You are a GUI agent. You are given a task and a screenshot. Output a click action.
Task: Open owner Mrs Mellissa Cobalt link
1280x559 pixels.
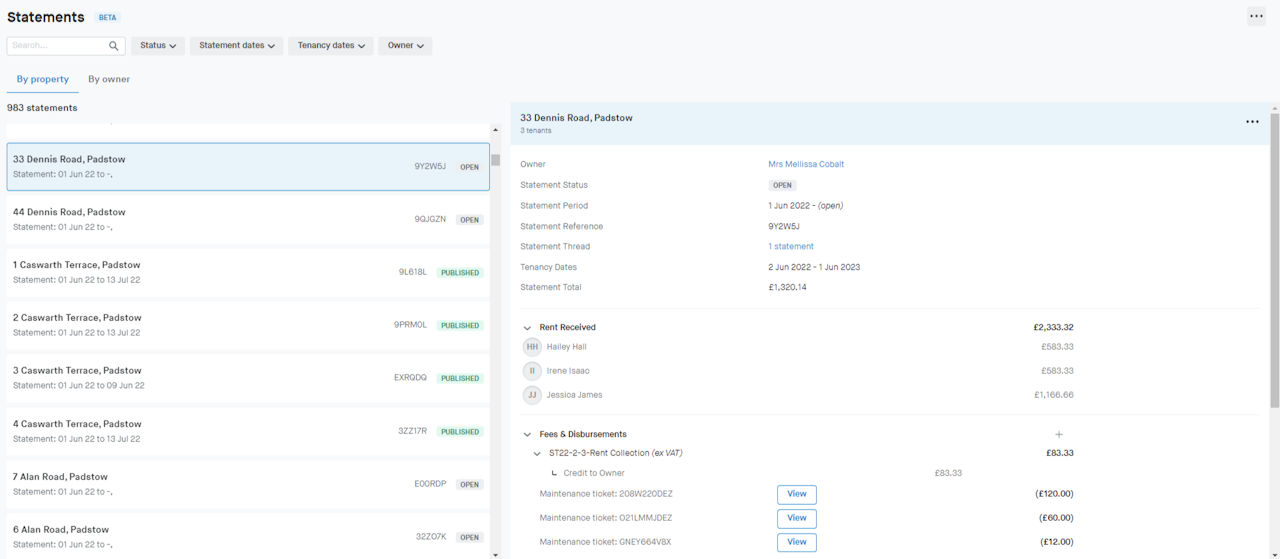tap(806, 164)
